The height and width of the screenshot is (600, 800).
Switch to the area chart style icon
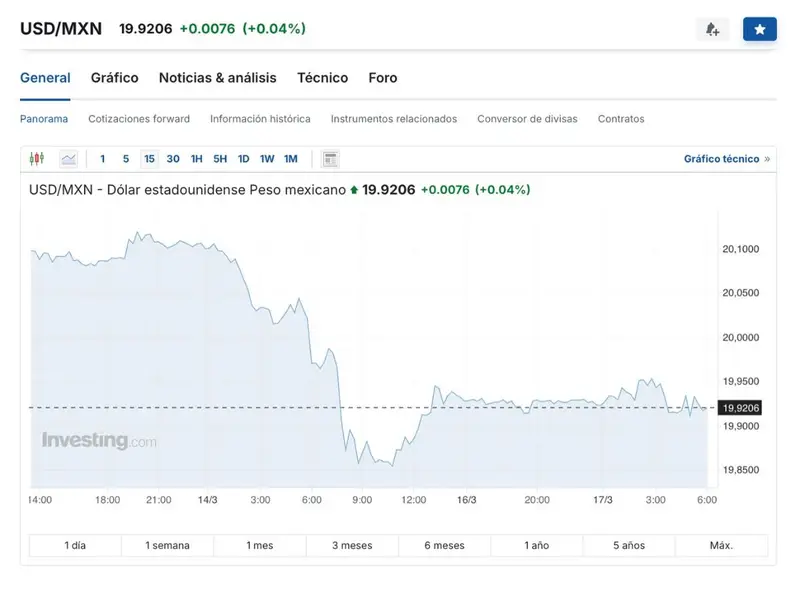(67, 158)
